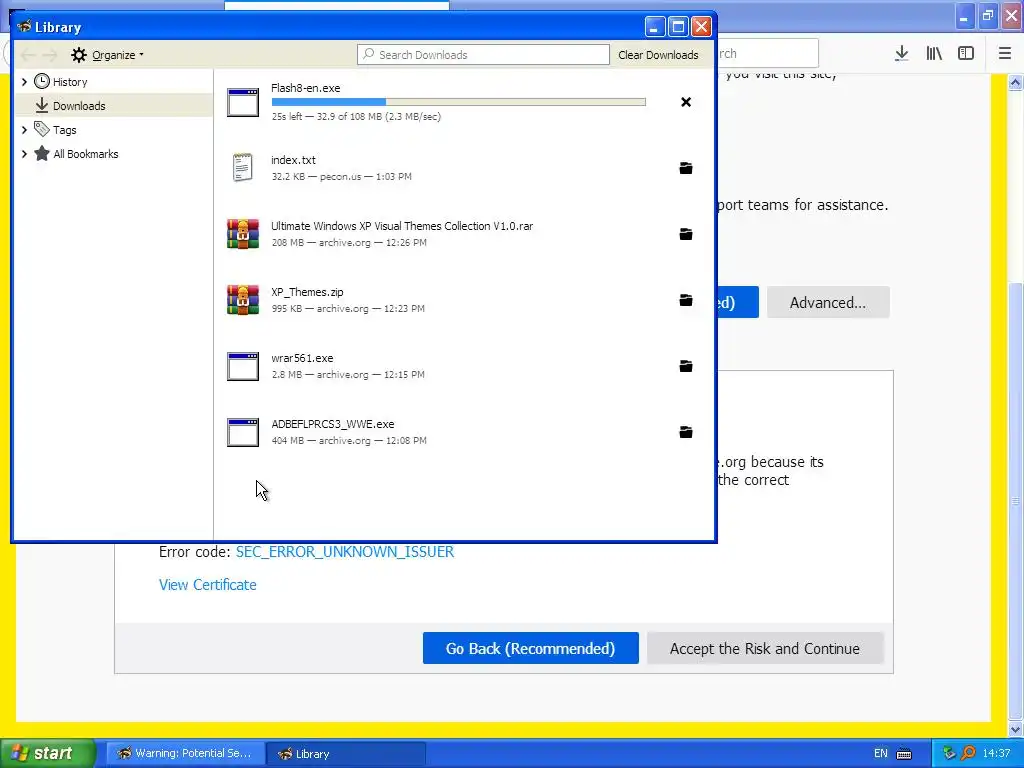Click the WinRAR icon of XP_Themes.zip
The width and height of the screenshot is (1024, 768).
click(243, 300)
